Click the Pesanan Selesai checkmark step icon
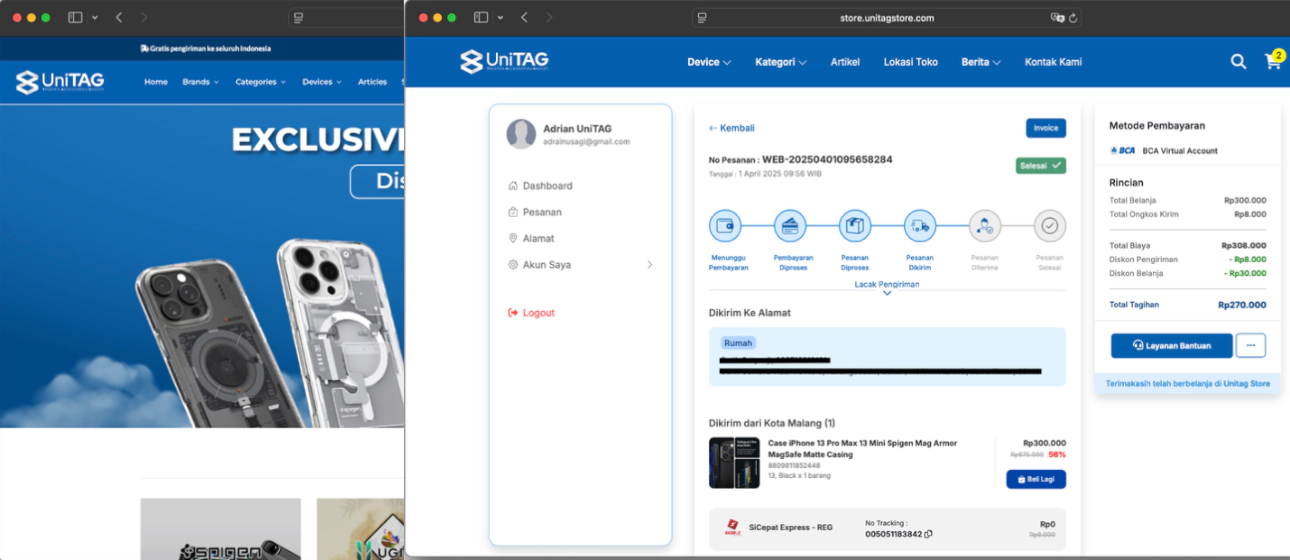Image resolution: width=1290 pixels, height=560 pixels. (x=1050, y=226)
